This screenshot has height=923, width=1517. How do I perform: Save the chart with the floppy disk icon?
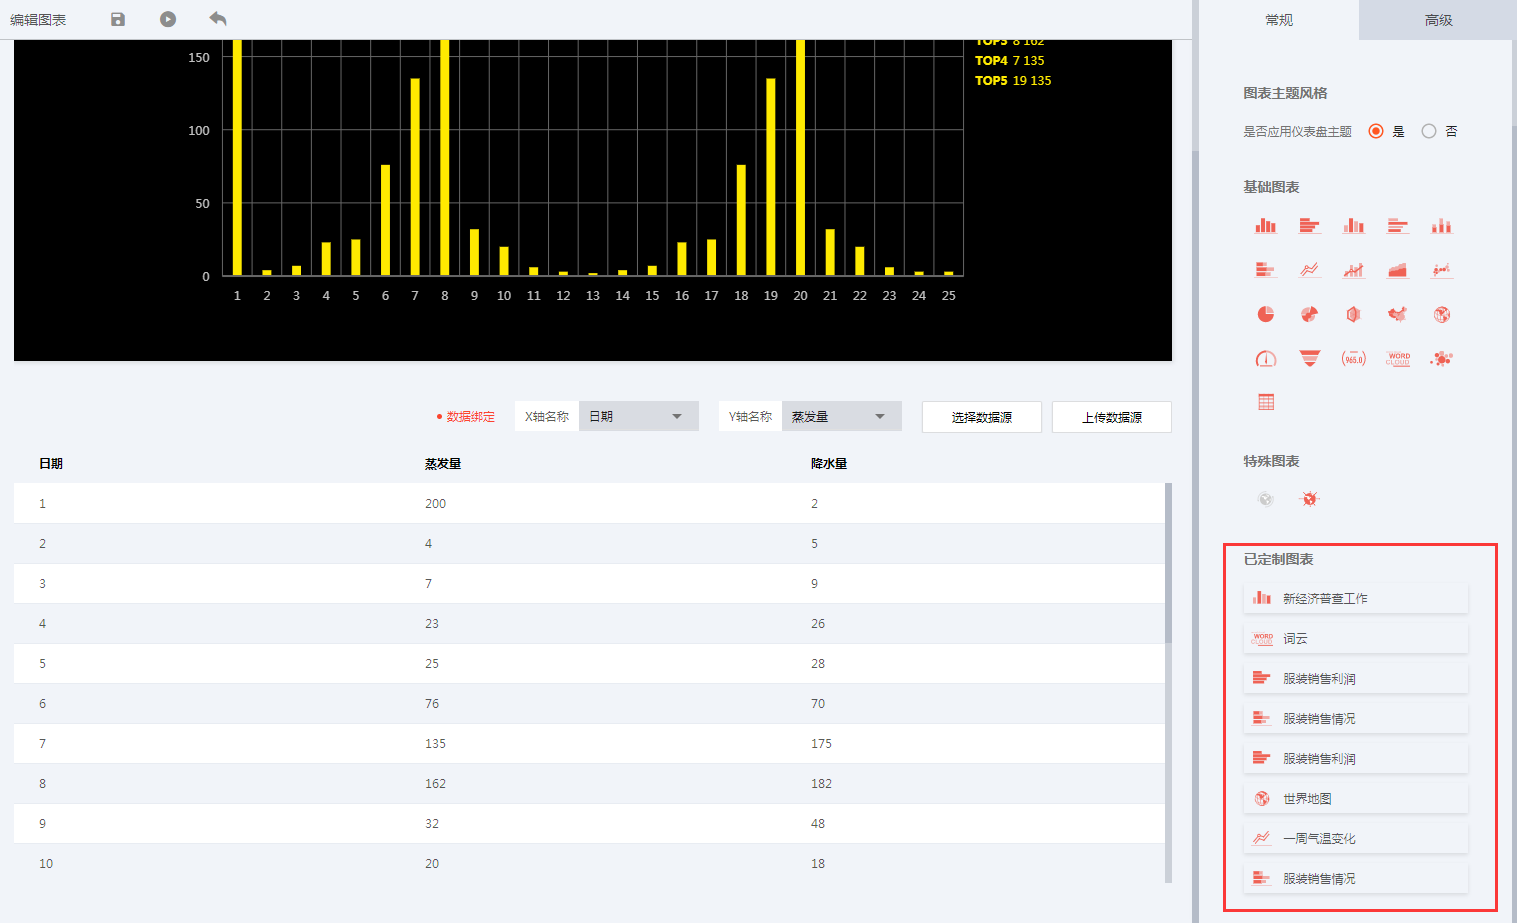118,19
